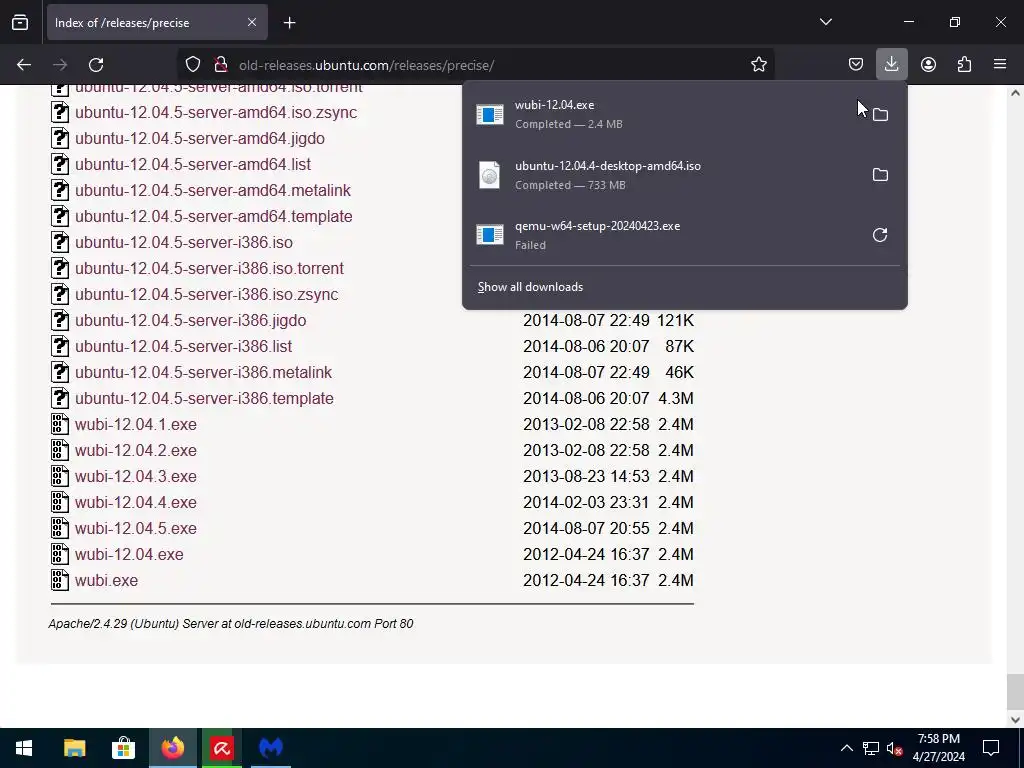Open ubuntu-12.04.5-server-i386.template link

click(204, 398)
